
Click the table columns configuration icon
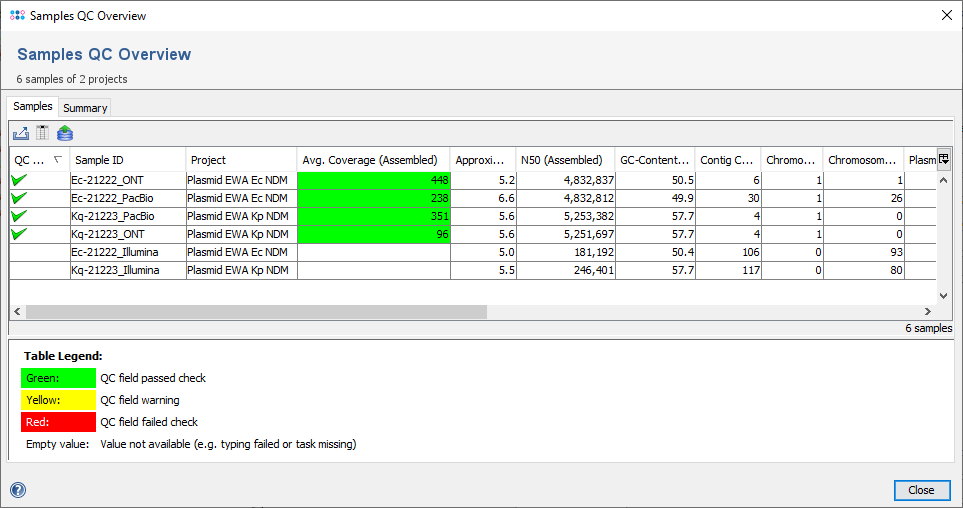tap(42, 133)
